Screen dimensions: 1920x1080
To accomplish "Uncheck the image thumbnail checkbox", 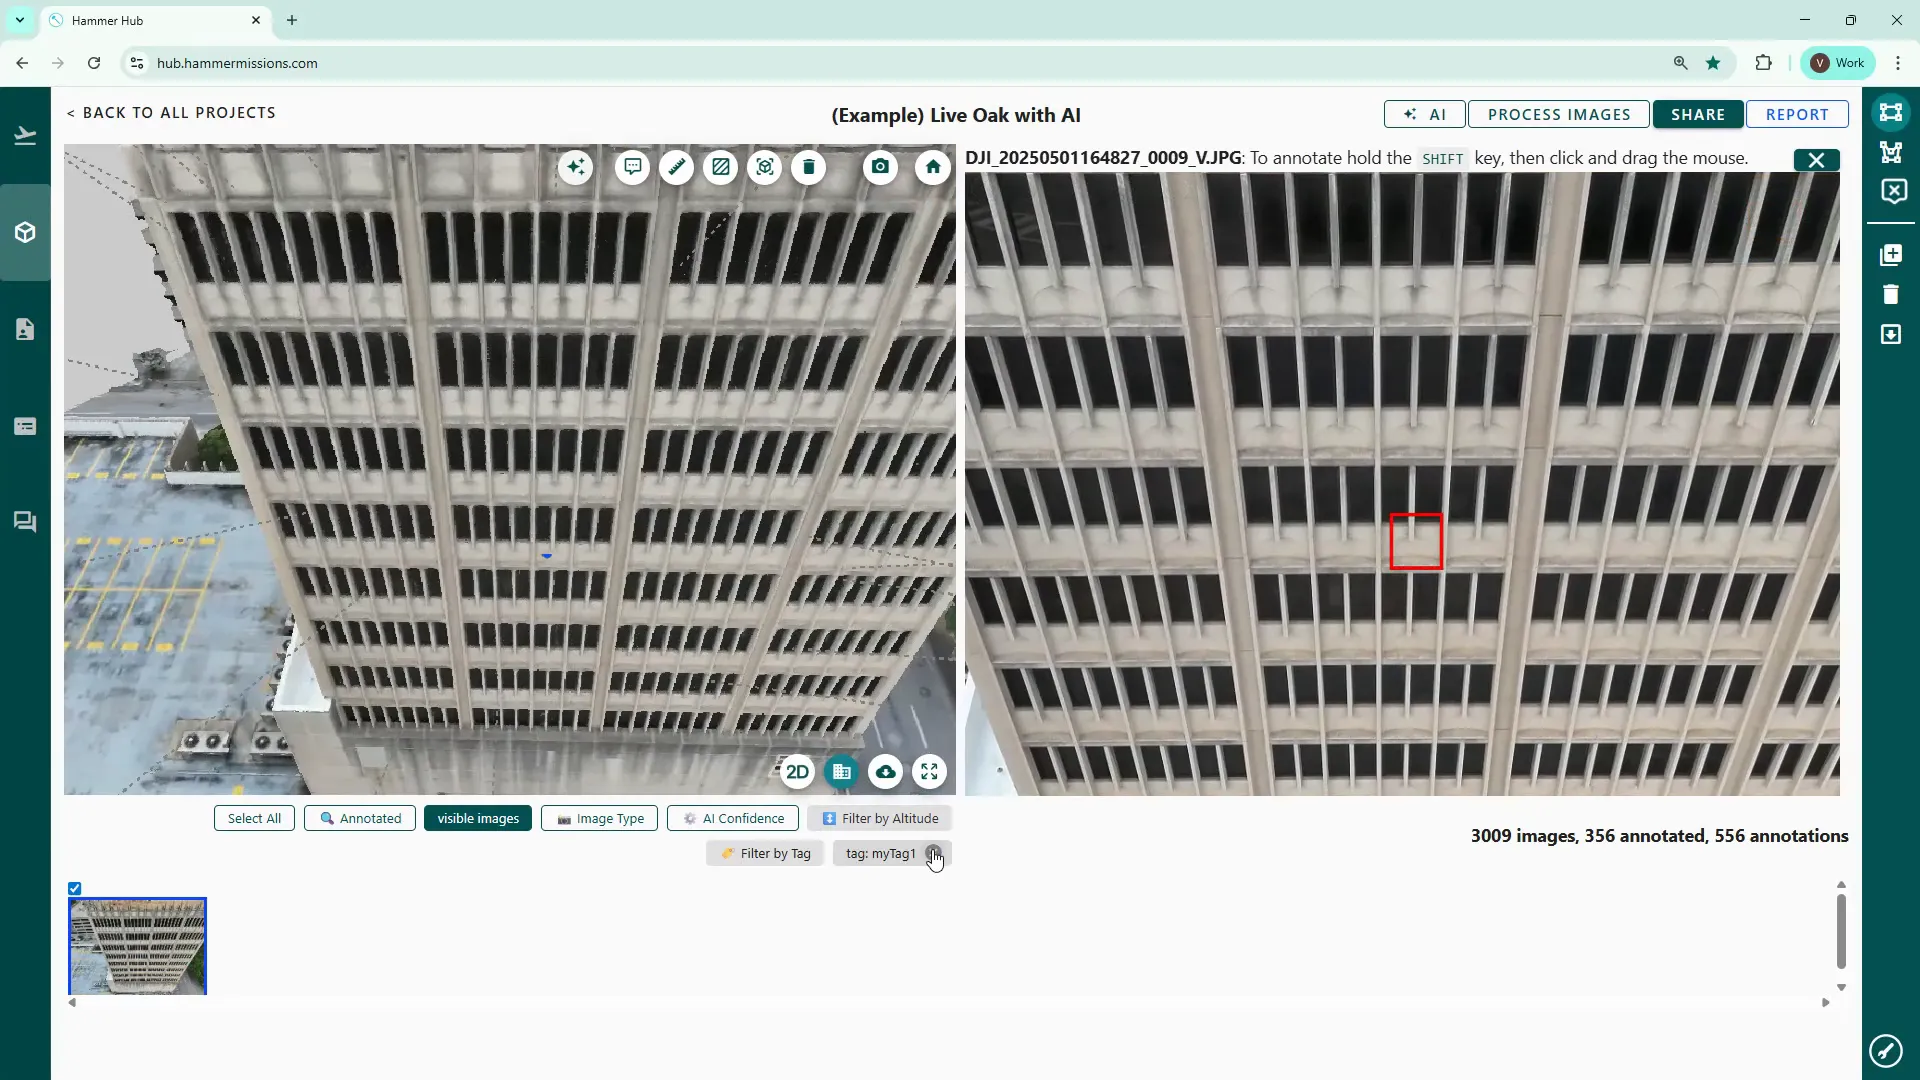I will click(x=75, y=889).
